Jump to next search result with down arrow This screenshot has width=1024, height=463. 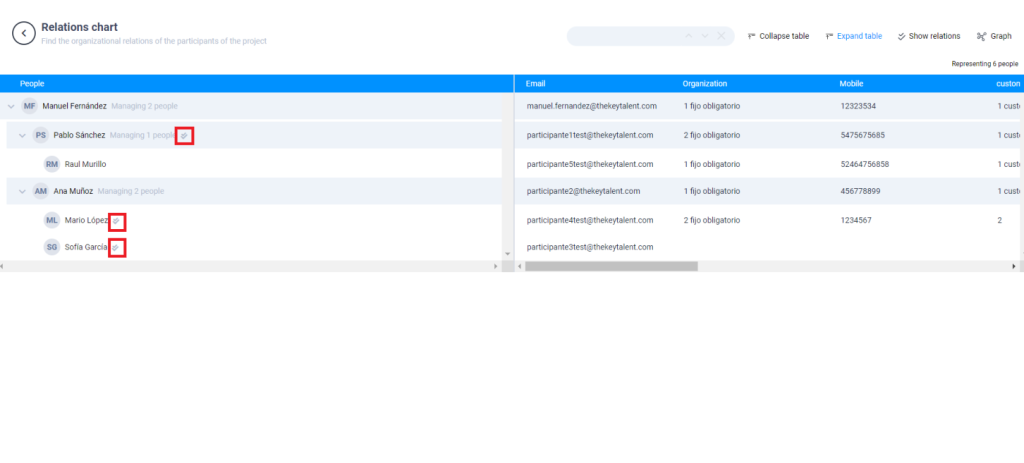tap(705, 36)
